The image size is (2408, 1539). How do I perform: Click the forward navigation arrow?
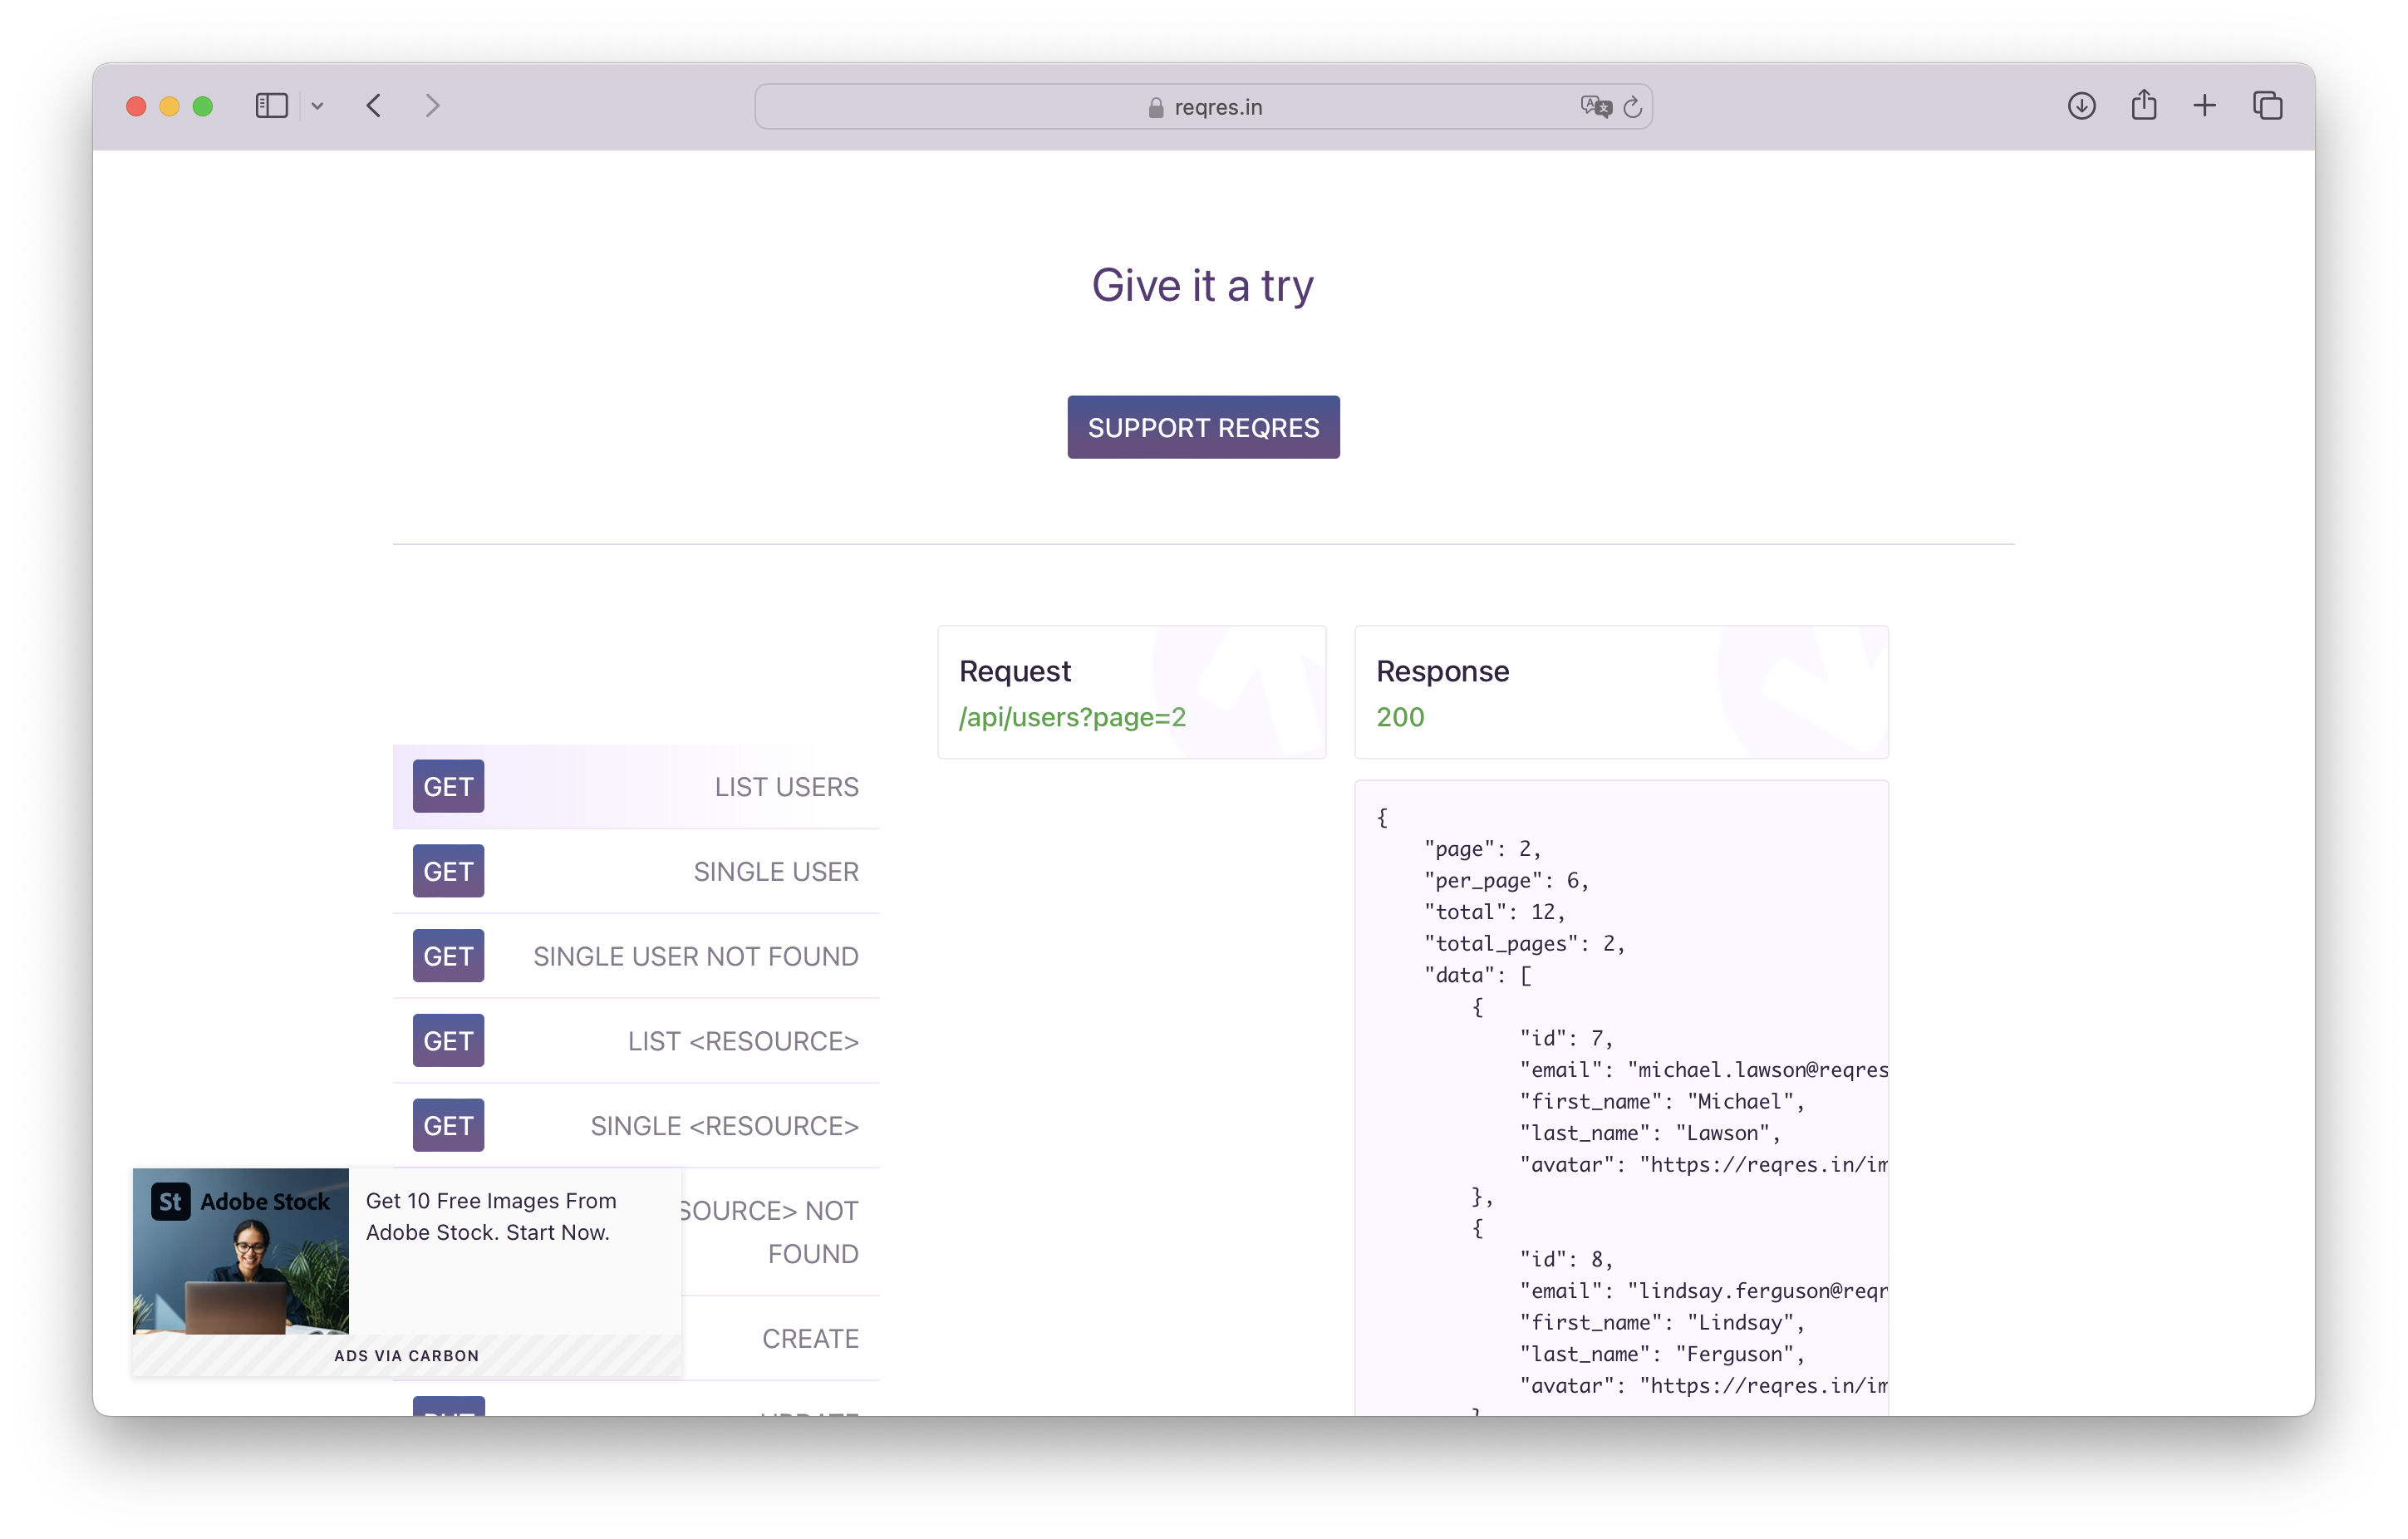click(x=432, y=106)
